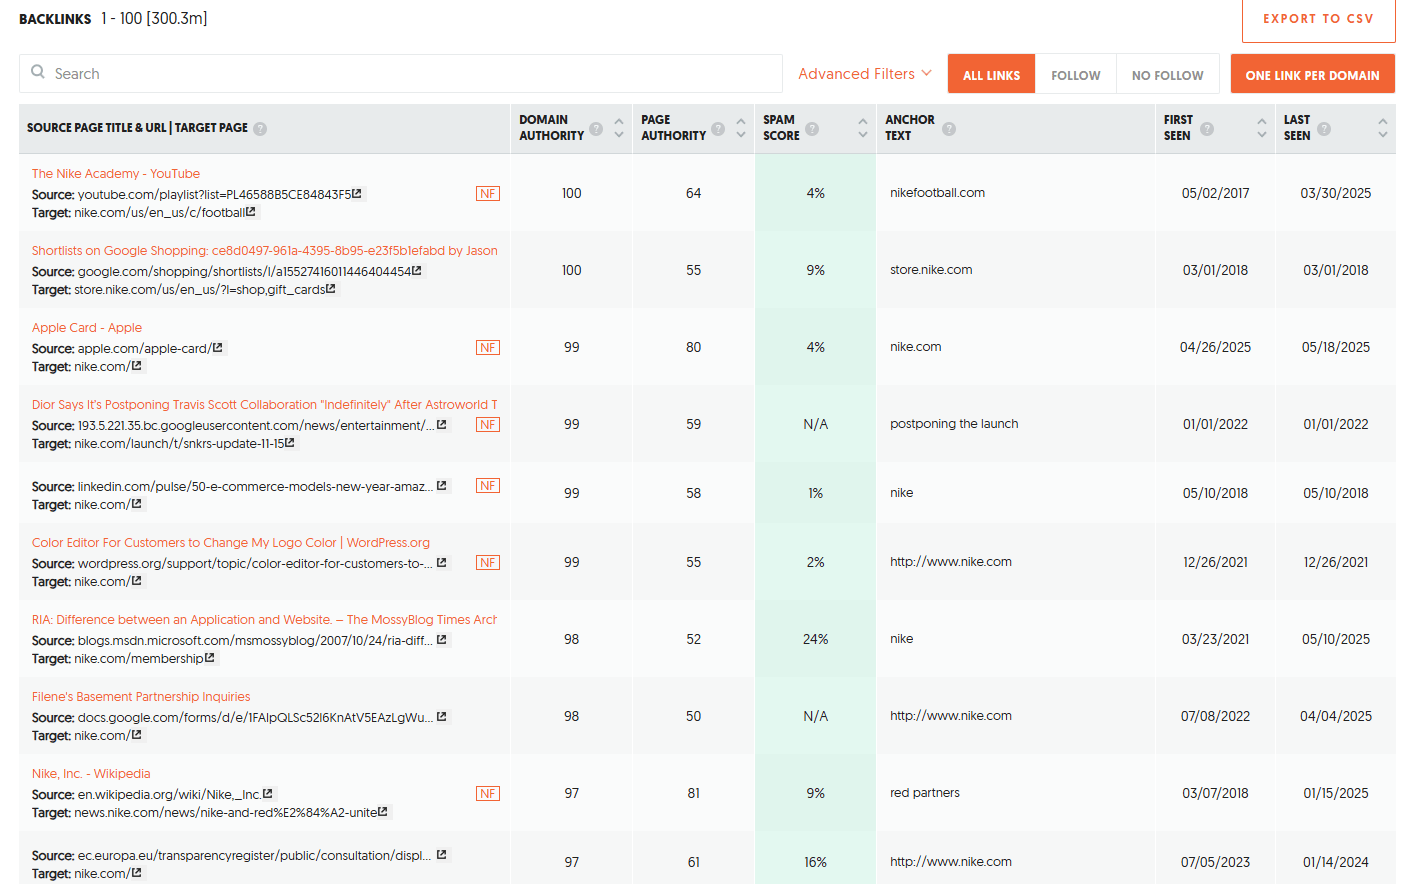Open Dior Says It's Postponing Travis Scott link
Screen dimensions: 1419x884
(x=265, y=405)
